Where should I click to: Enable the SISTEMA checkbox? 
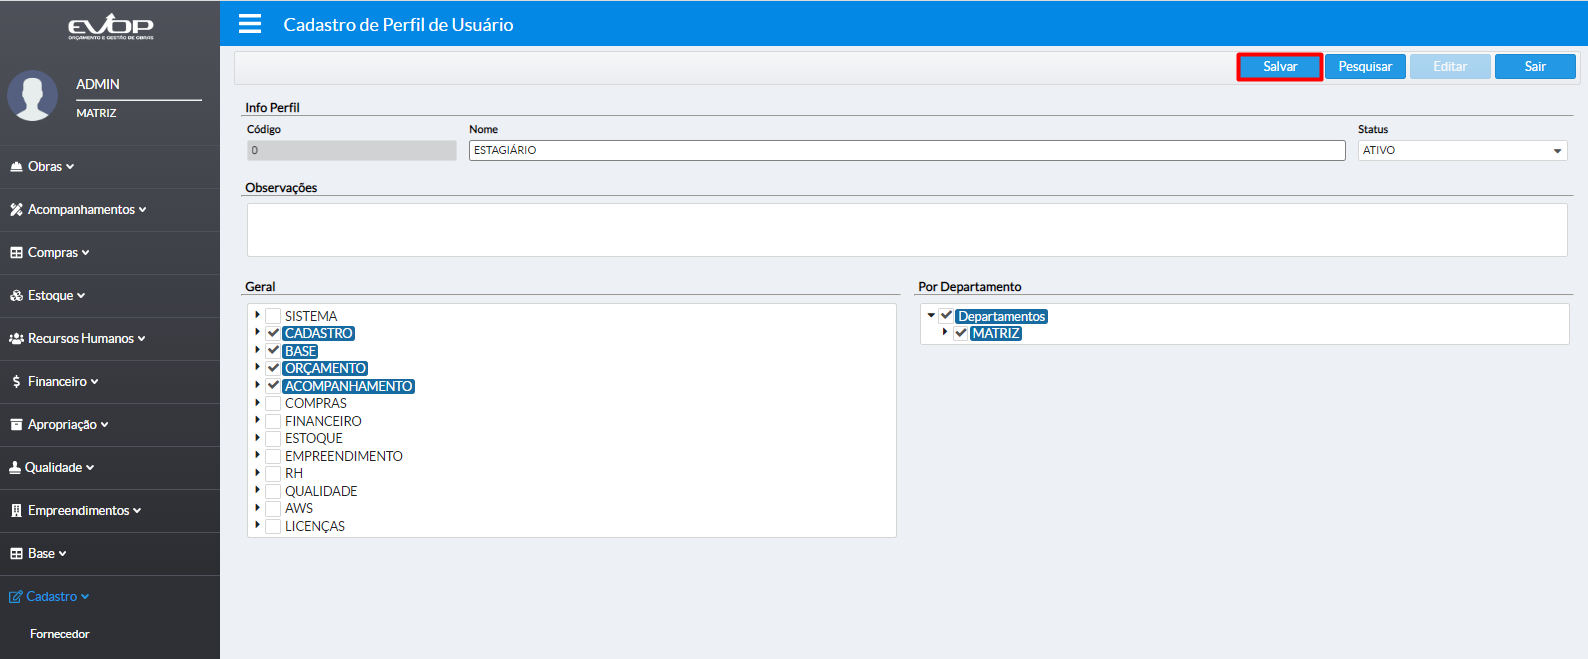273,316
